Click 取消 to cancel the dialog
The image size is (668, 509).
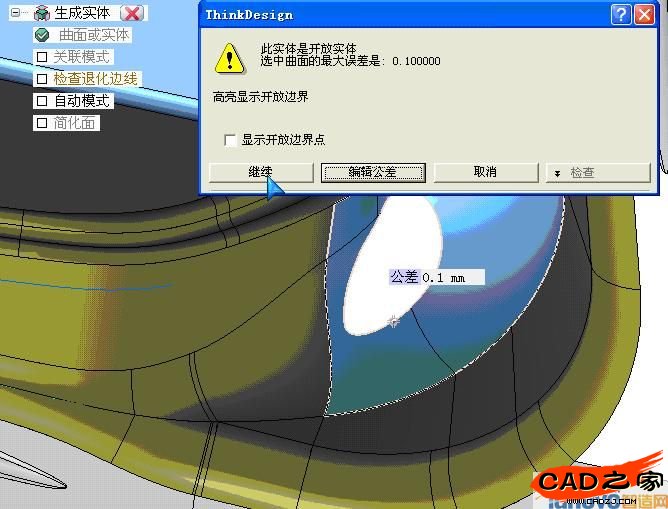(485, 172)
